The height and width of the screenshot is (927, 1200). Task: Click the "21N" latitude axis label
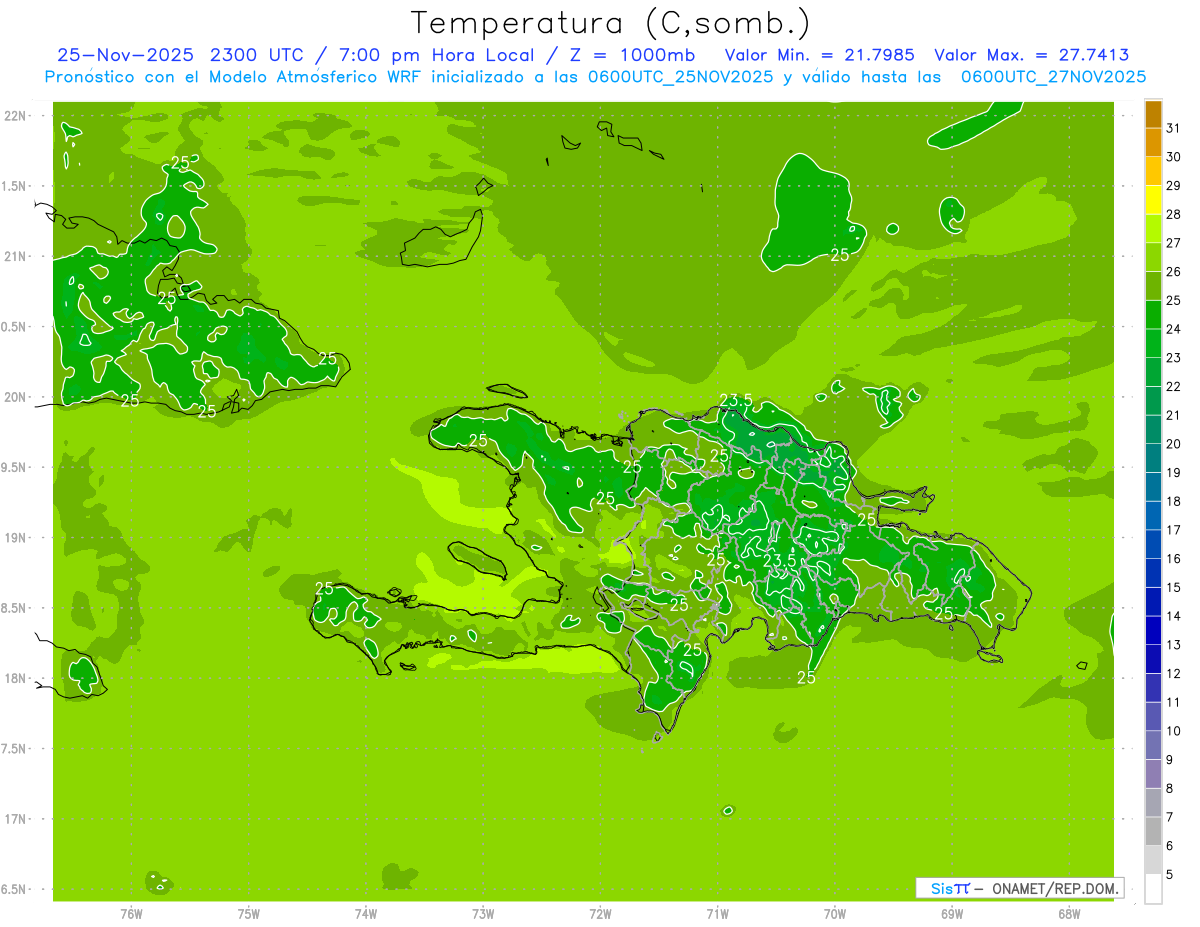pos(15,256)
